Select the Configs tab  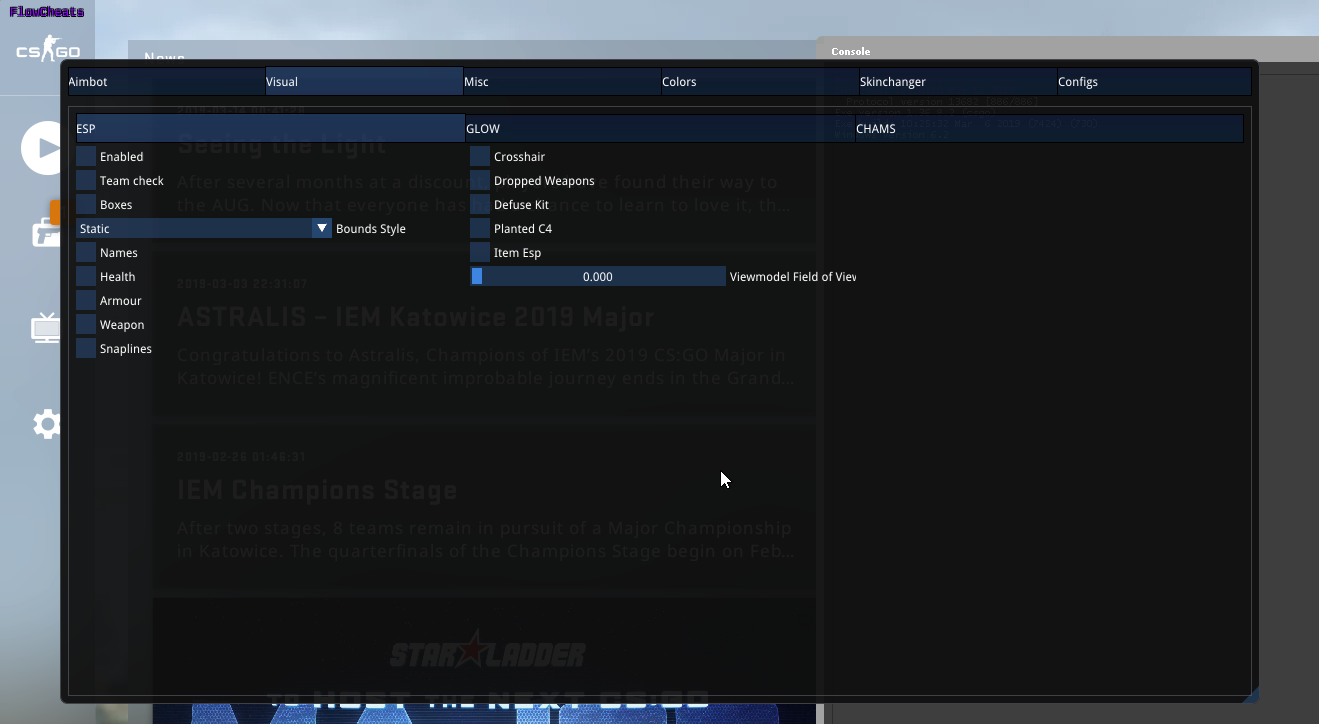coord(1153,82)
